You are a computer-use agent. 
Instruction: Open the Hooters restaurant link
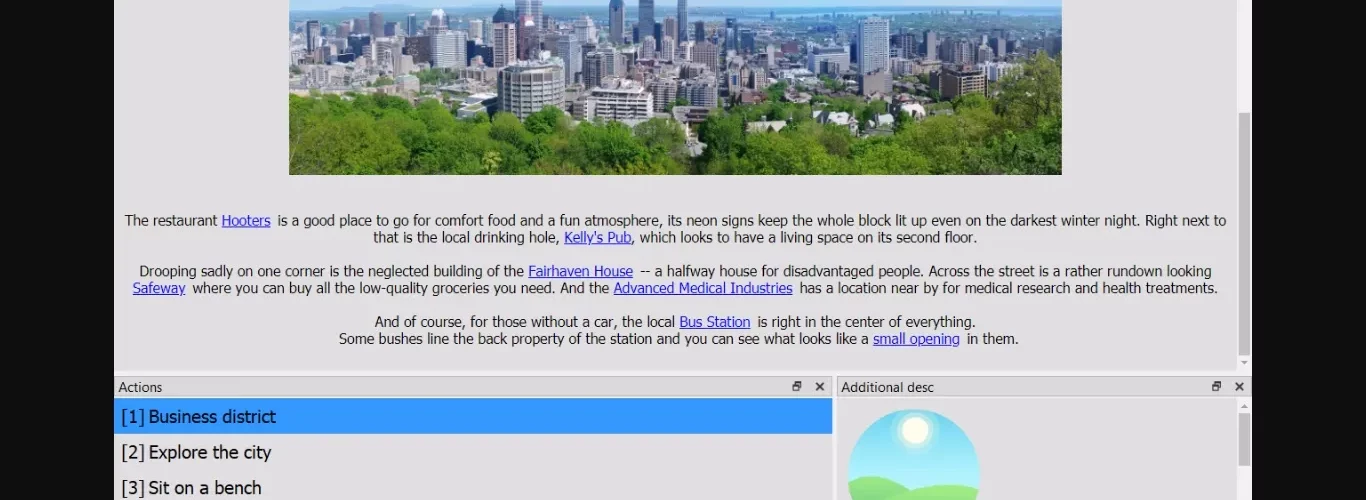click(246, 221)
